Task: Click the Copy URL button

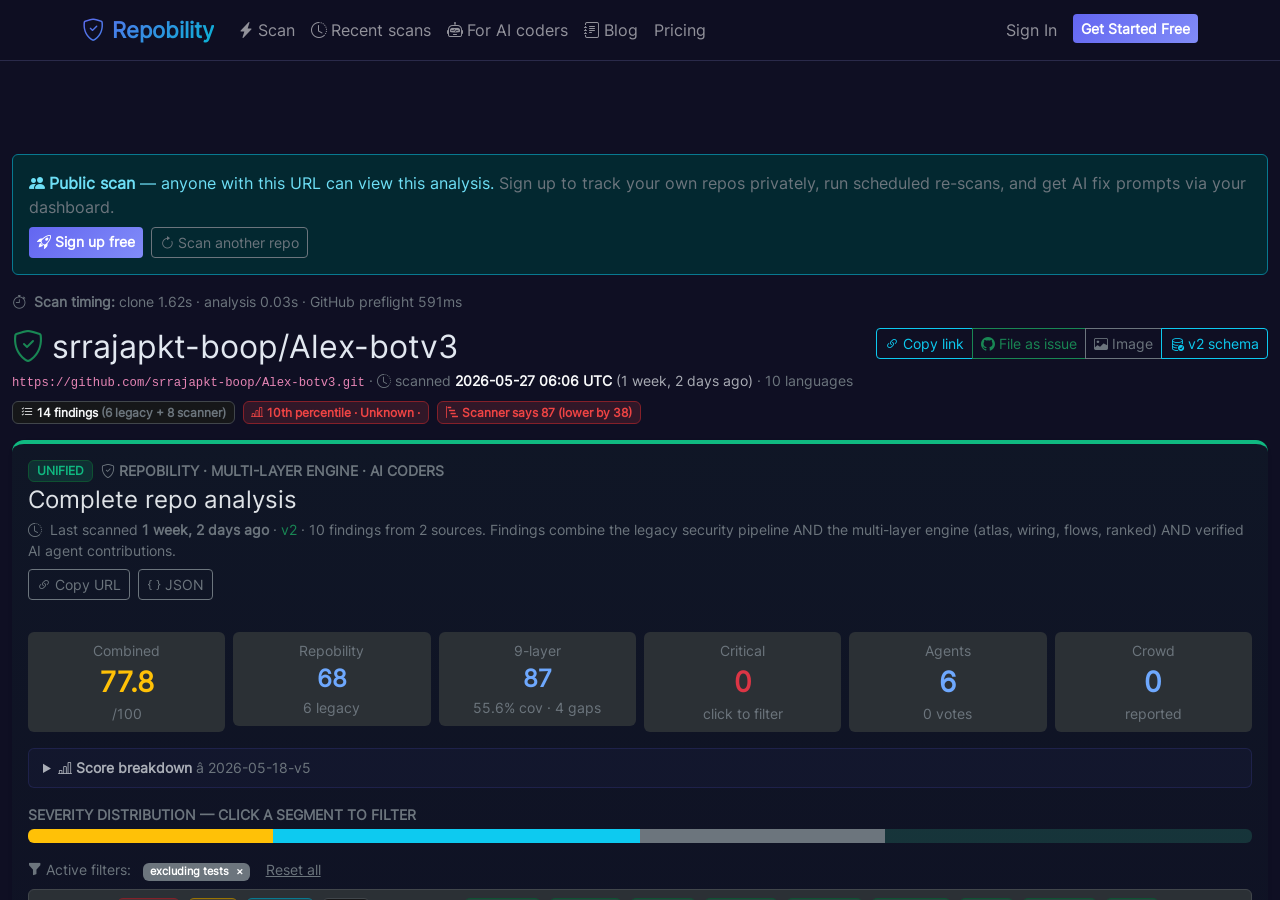Action: coord(79,584)
